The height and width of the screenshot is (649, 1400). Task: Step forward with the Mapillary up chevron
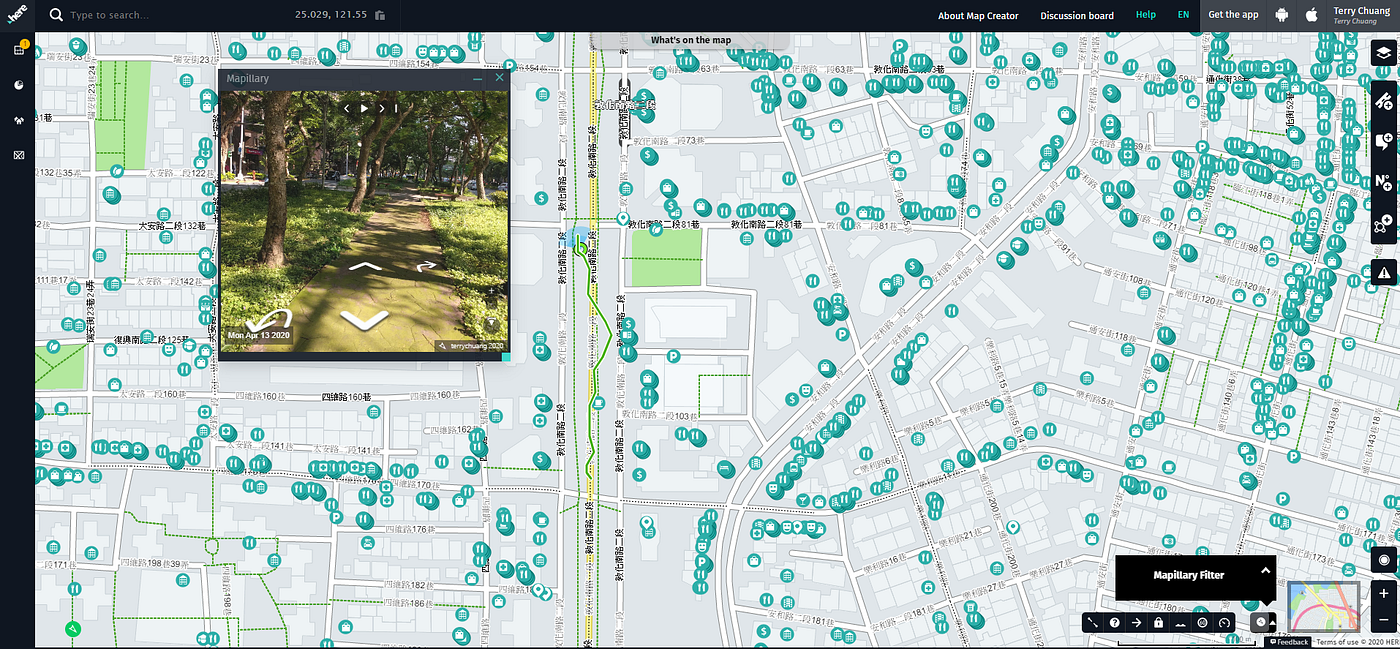(364, 267)
